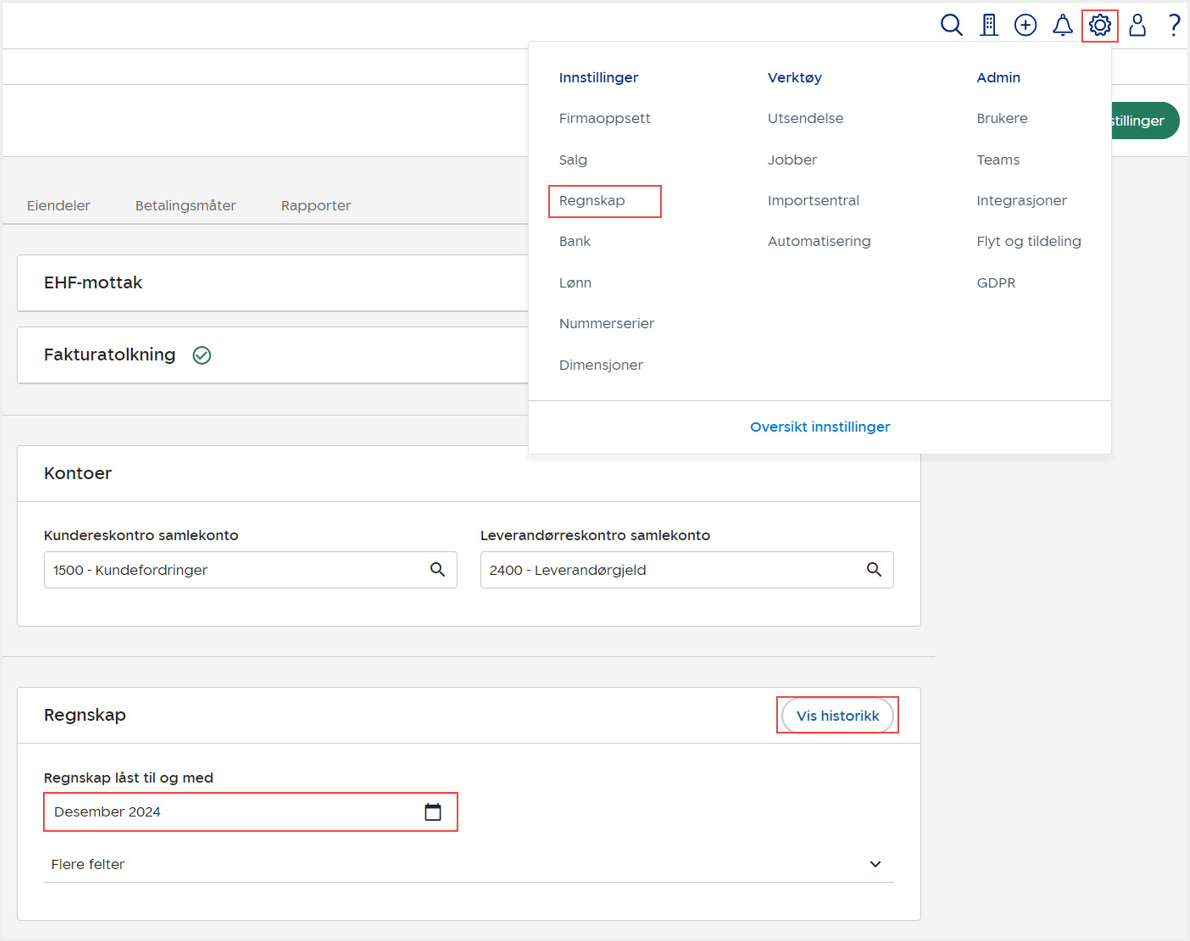The image size is (1190, 941).
Task: Expand the EHF-mottak panel
Action: (x=93, y=283)
